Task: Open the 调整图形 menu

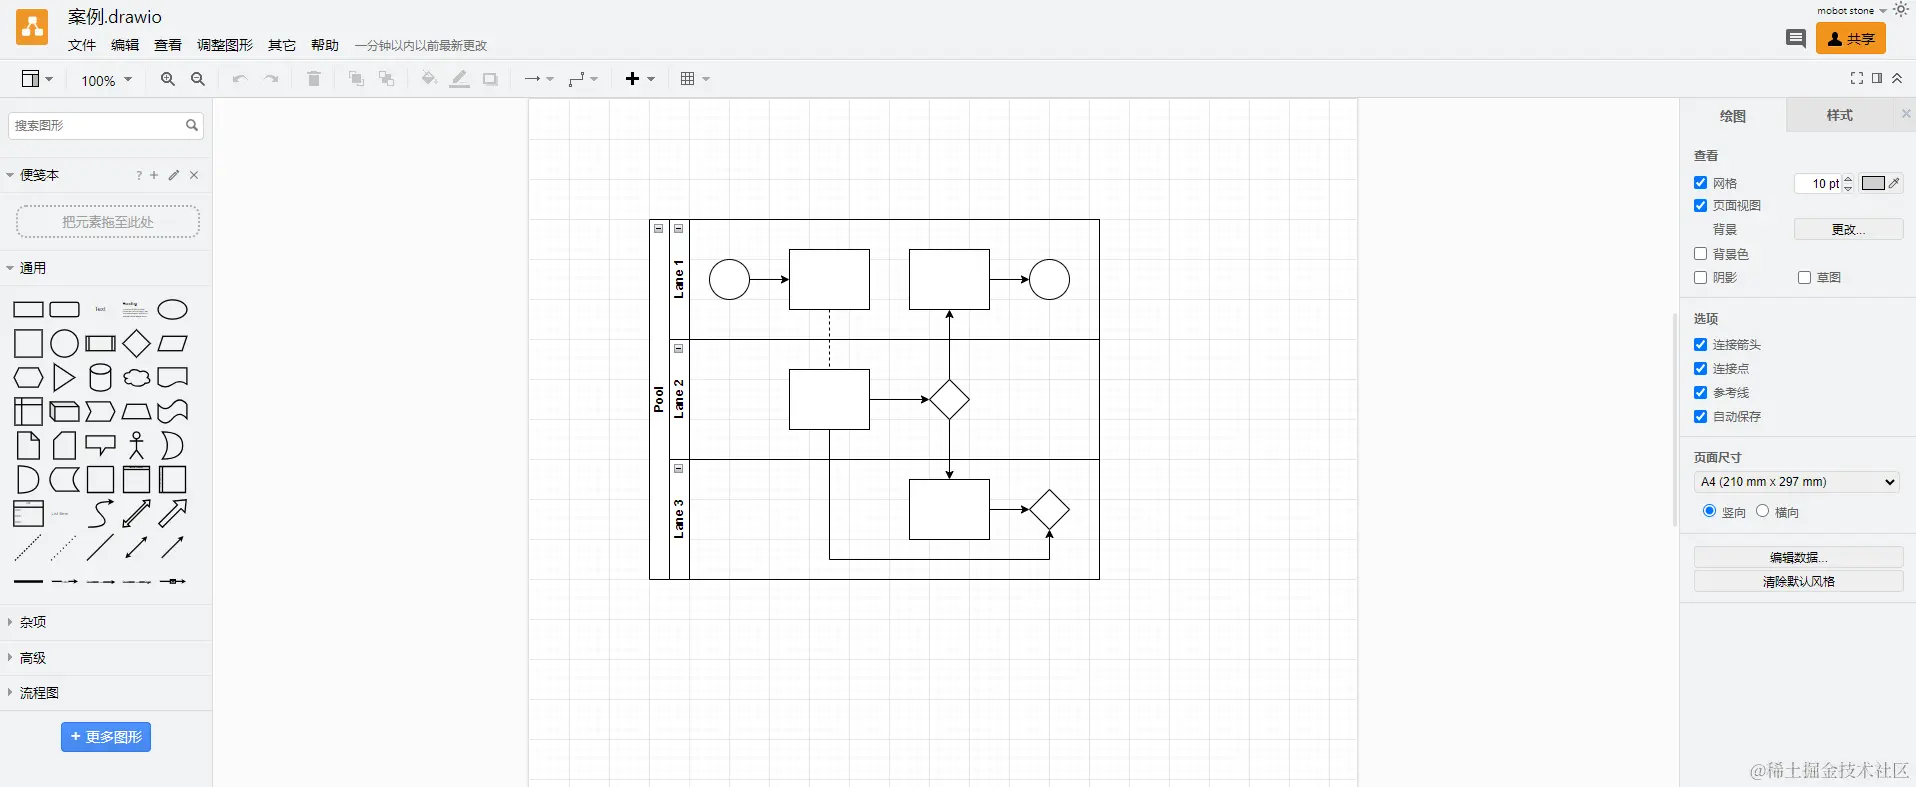Action: [x=225, y=45]
